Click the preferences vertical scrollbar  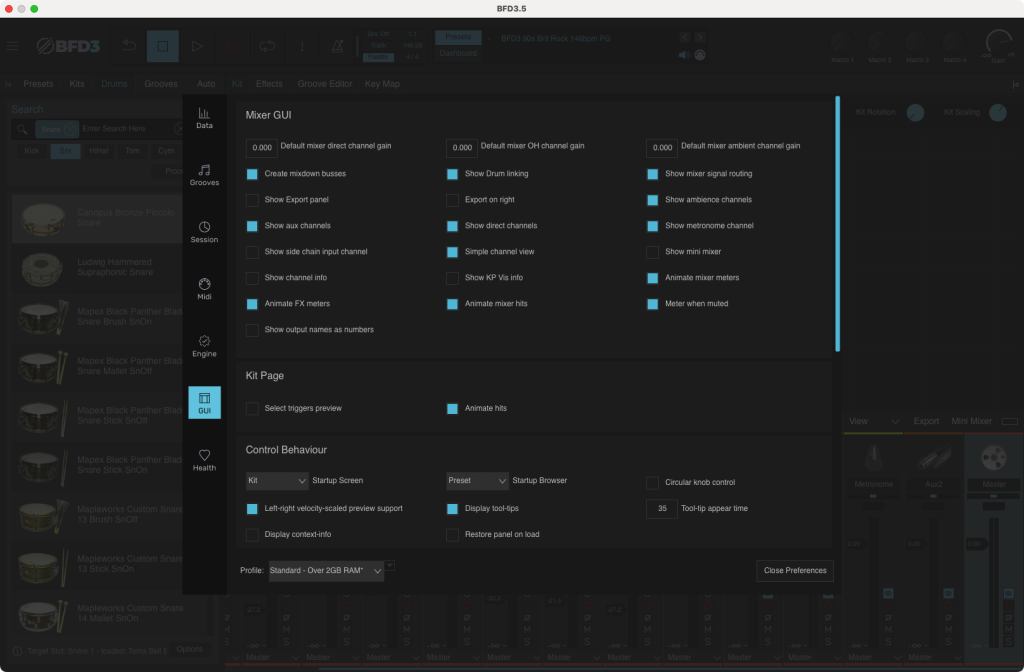coord(837,224)
